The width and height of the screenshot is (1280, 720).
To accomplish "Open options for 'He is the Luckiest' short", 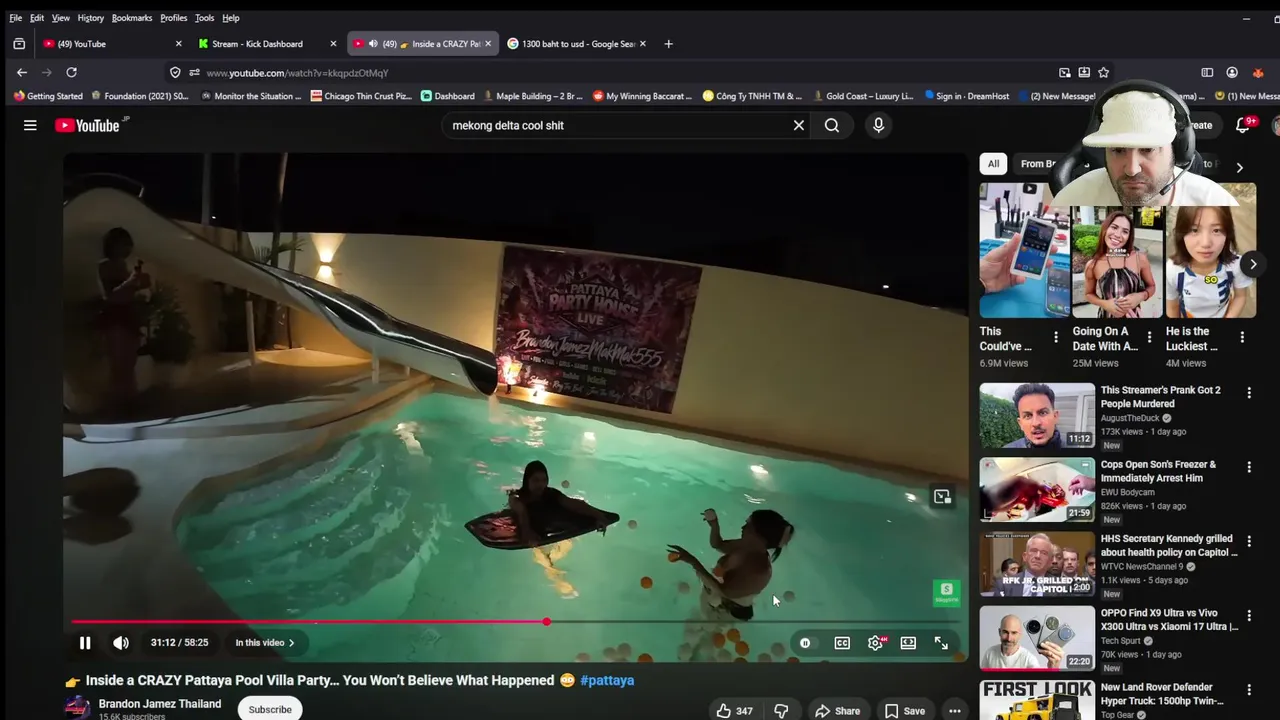I will point(1242,338).
